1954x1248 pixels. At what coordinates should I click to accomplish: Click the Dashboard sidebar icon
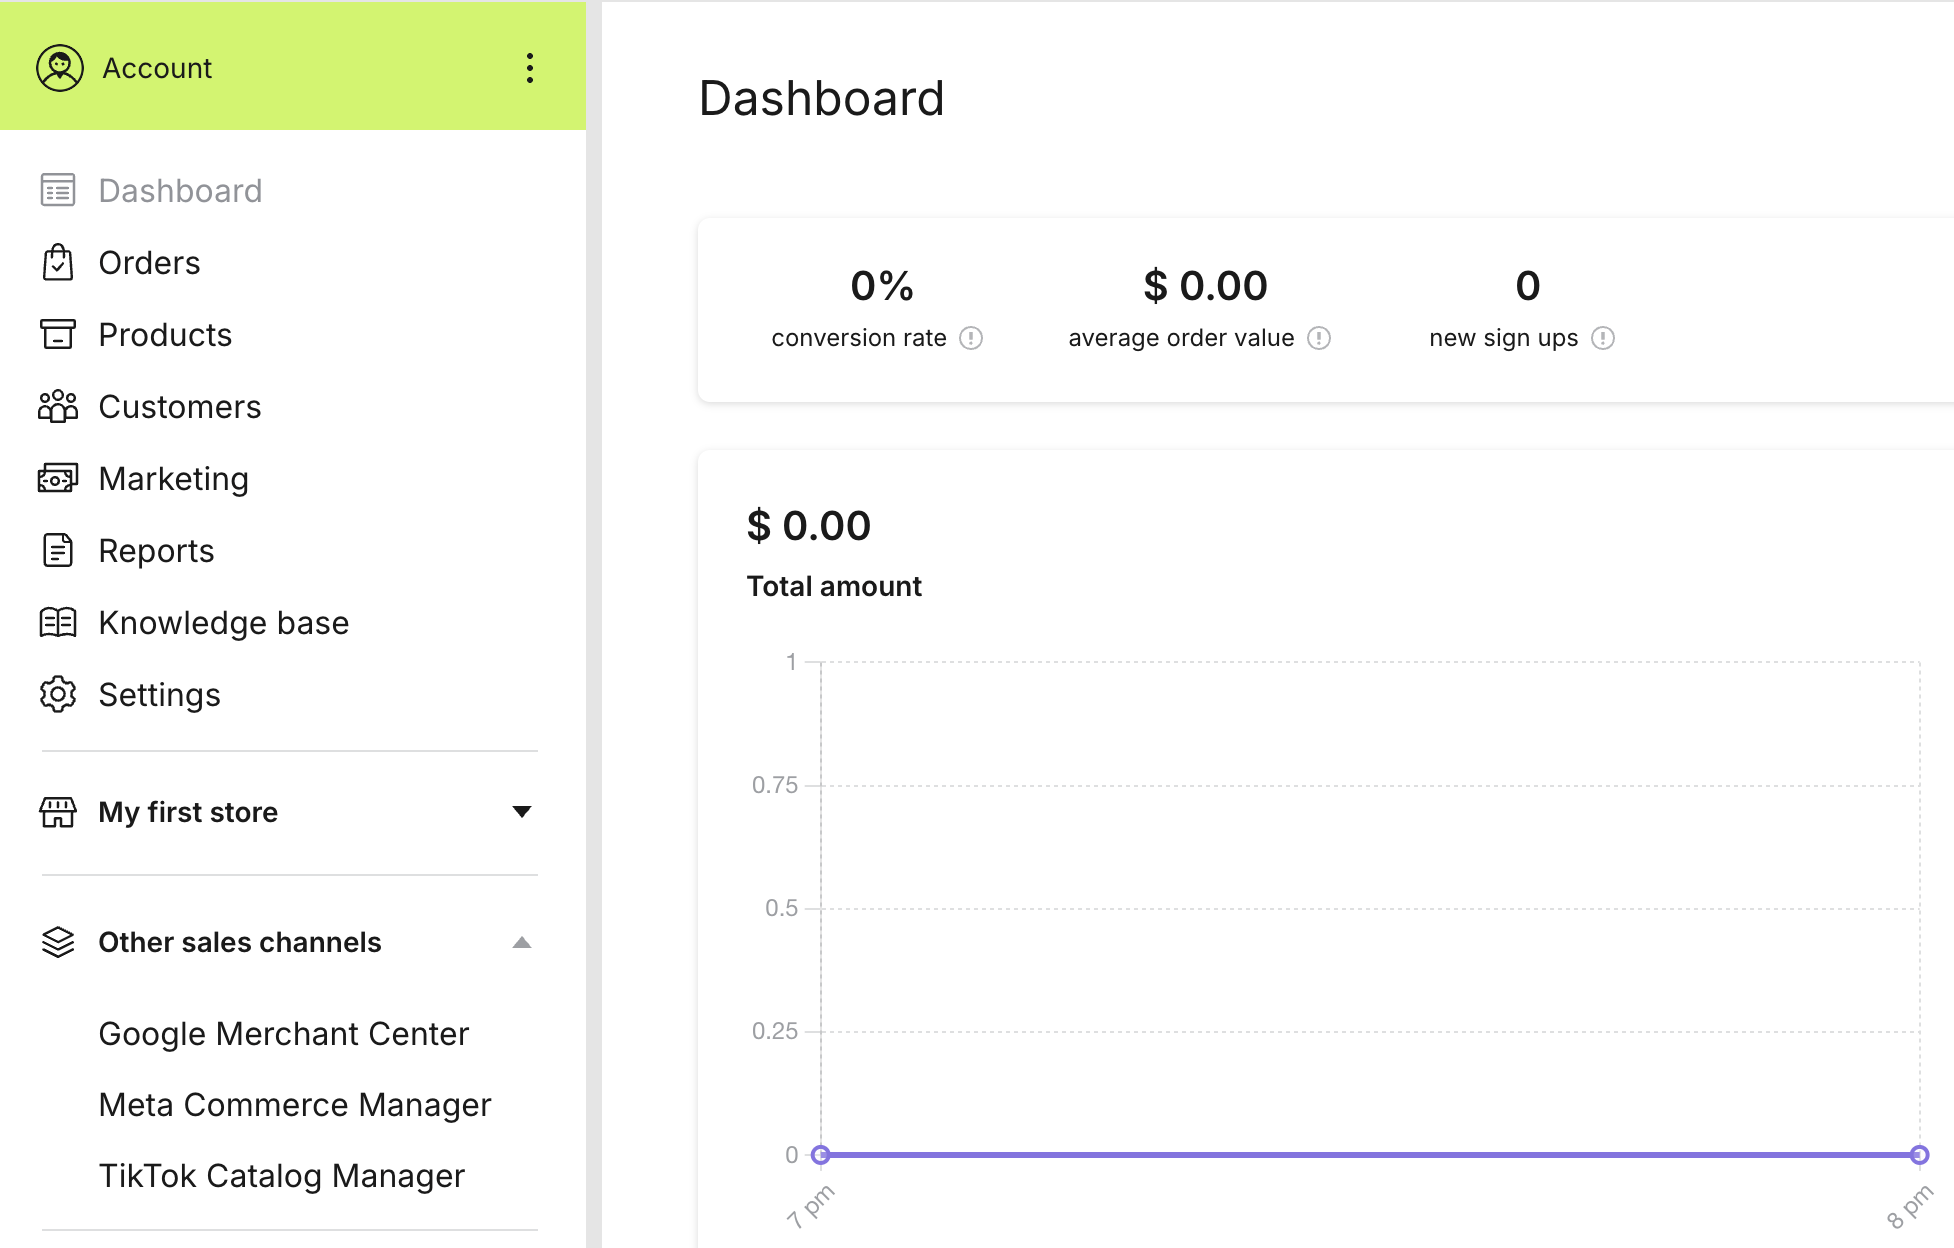point(58,190)
